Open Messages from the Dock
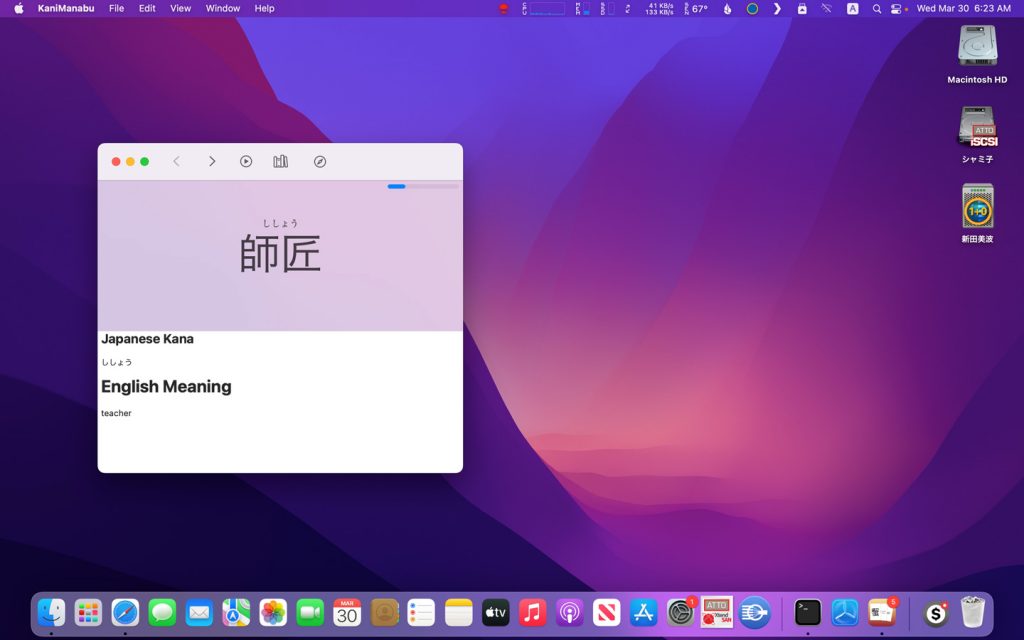This screenshot has width=1024, height=640. click(162, 613)
